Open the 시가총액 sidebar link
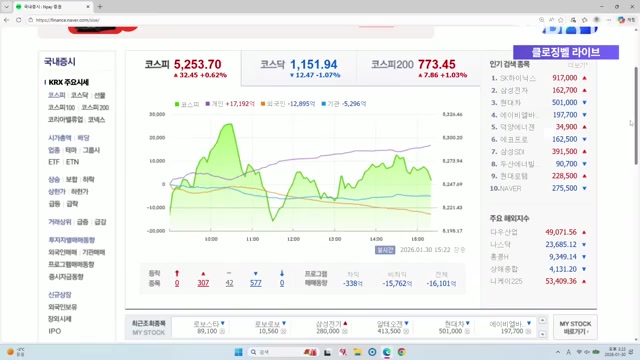 point(60,138)
